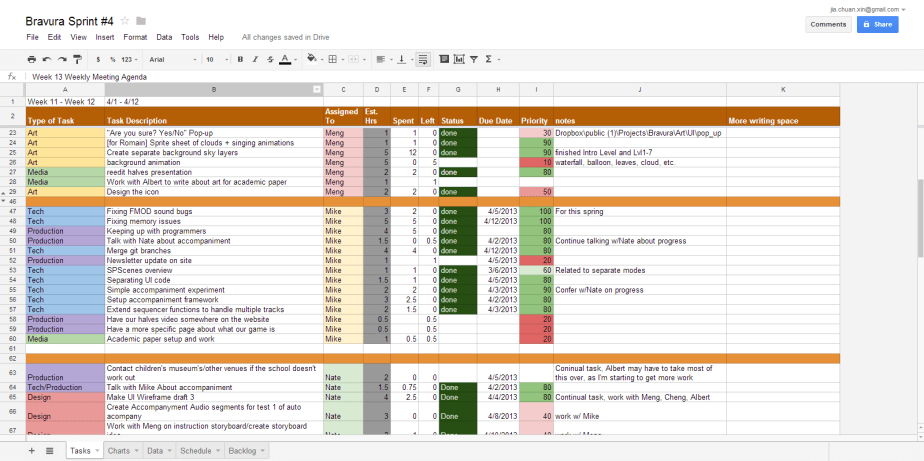Open the all sheets list icon
The width and height of the screenshot is (924, 461).
click(x=50, y=451)
